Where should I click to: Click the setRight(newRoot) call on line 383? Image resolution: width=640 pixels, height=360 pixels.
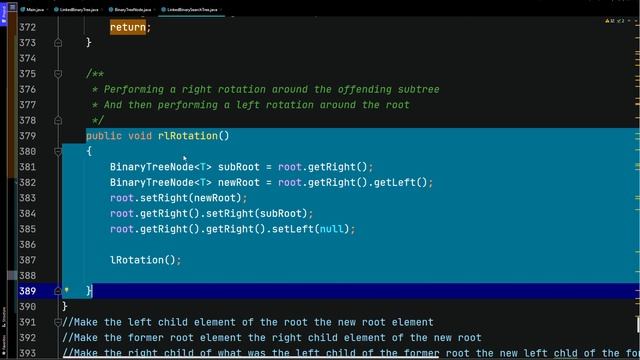[191, 198]
